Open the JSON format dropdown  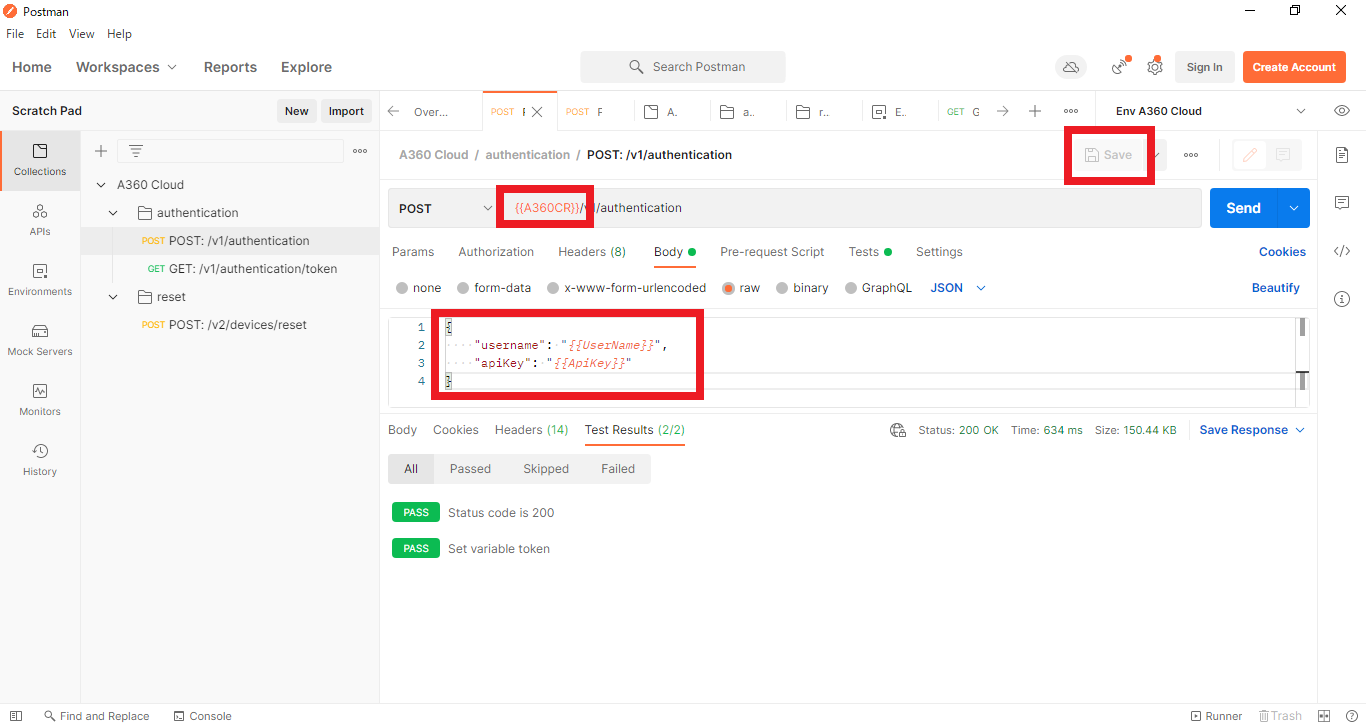coord(958,288)
